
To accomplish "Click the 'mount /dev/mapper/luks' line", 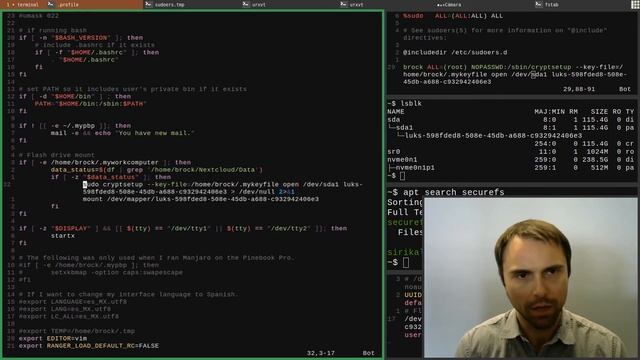I will [201, 199].
